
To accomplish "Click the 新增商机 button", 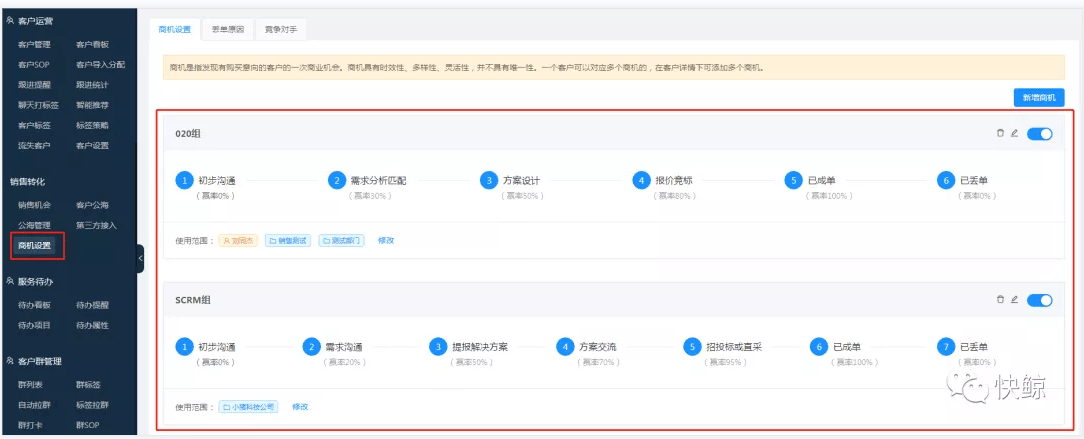I will pyautogui.click(x=1039, y=97).
